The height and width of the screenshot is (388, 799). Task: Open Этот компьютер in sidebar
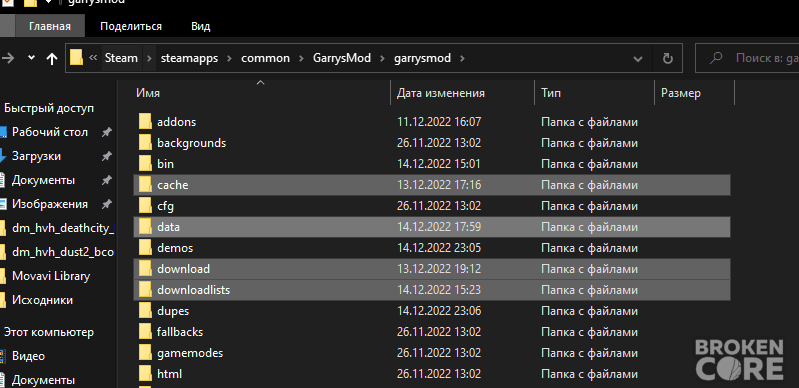(x=49, y=332)
